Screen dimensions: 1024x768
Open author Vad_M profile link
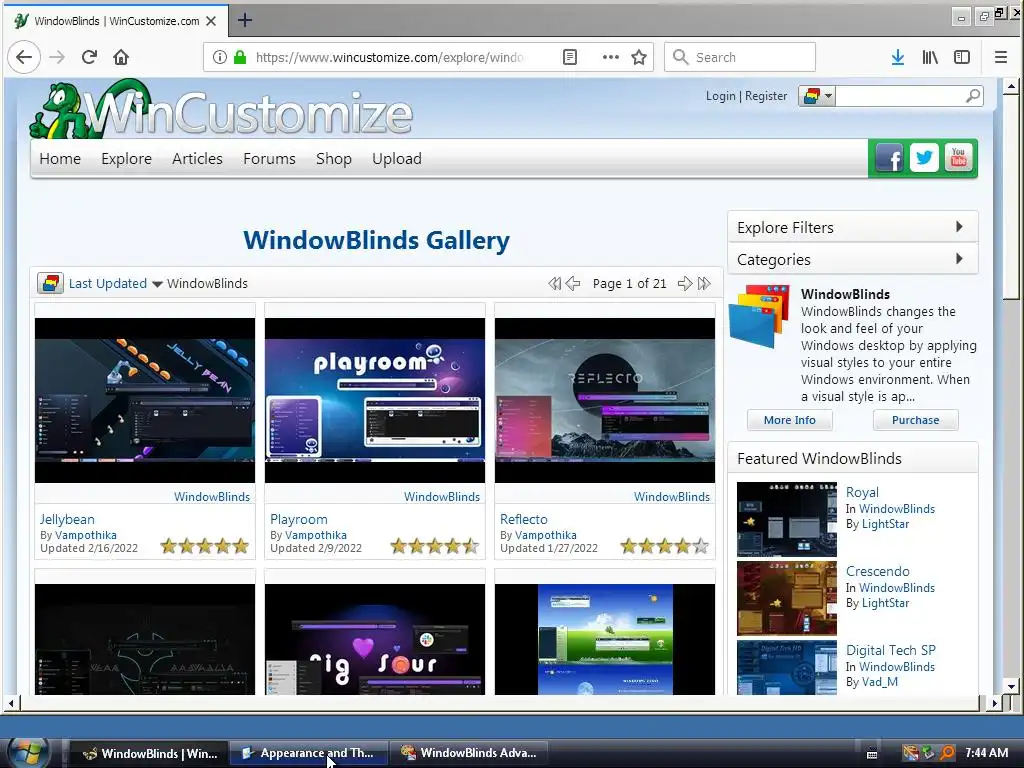(x=880, y=682)
